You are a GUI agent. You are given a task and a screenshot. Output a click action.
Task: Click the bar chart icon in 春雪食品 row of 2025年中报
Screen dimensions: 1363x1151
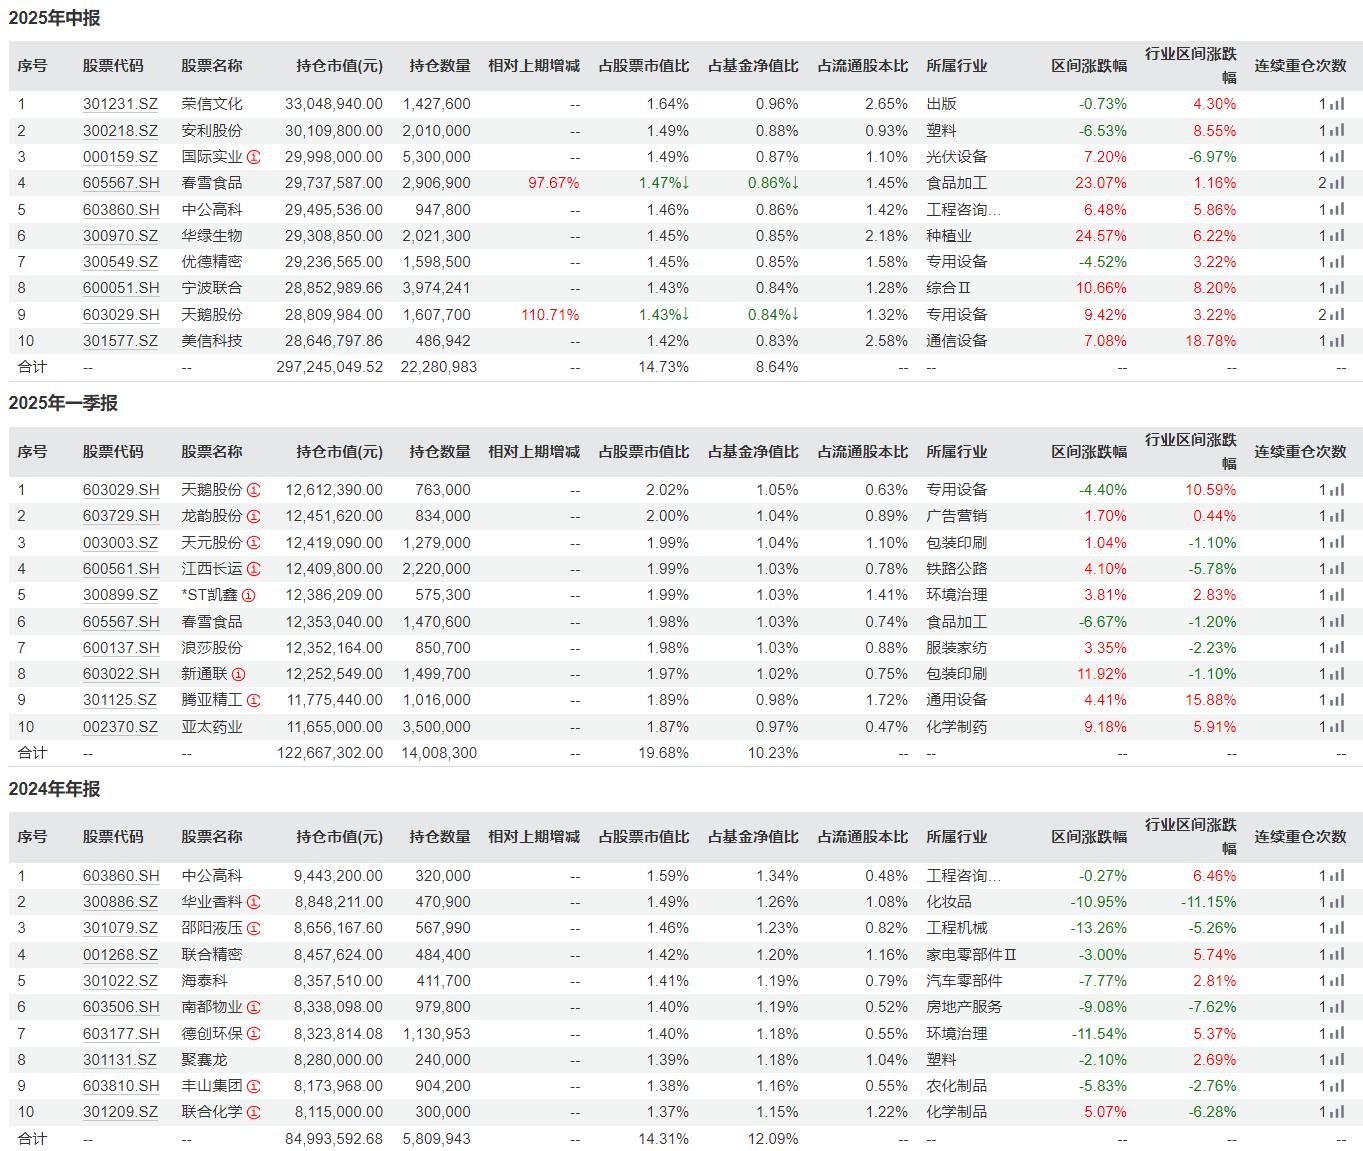coord(1338,183)
